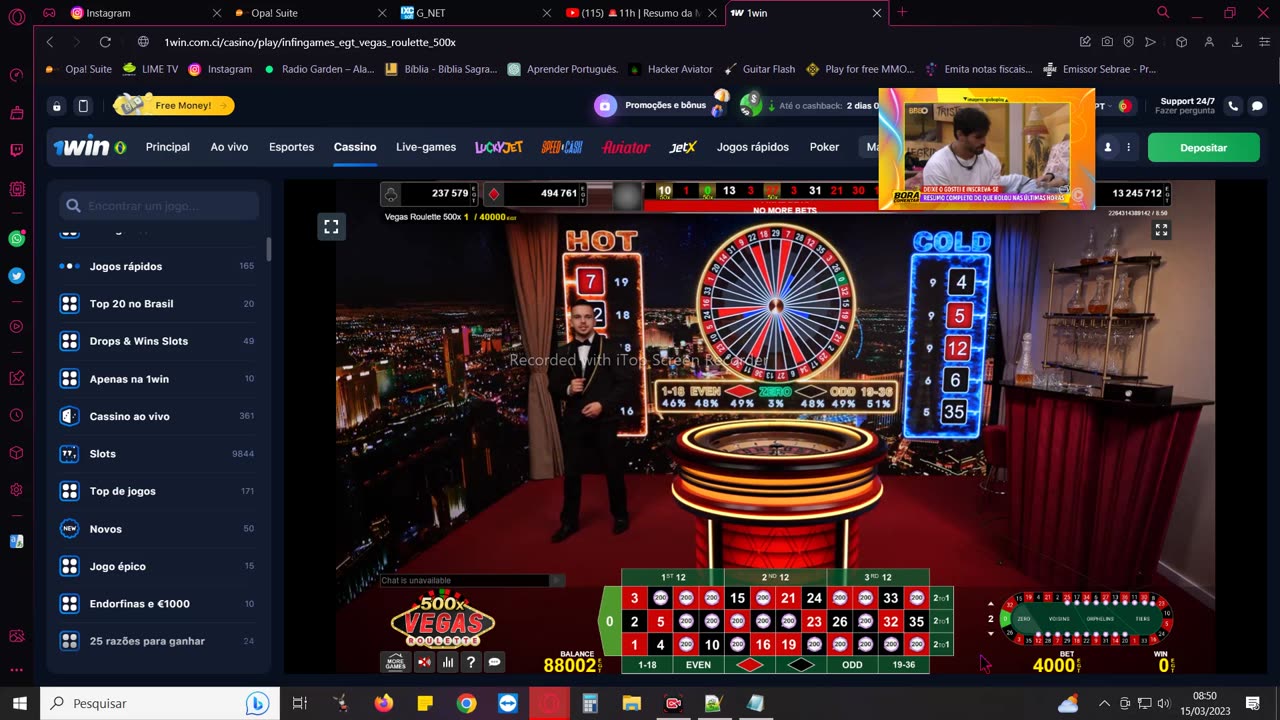Click the mobile app phone icon in header

(x=83, y=106)
